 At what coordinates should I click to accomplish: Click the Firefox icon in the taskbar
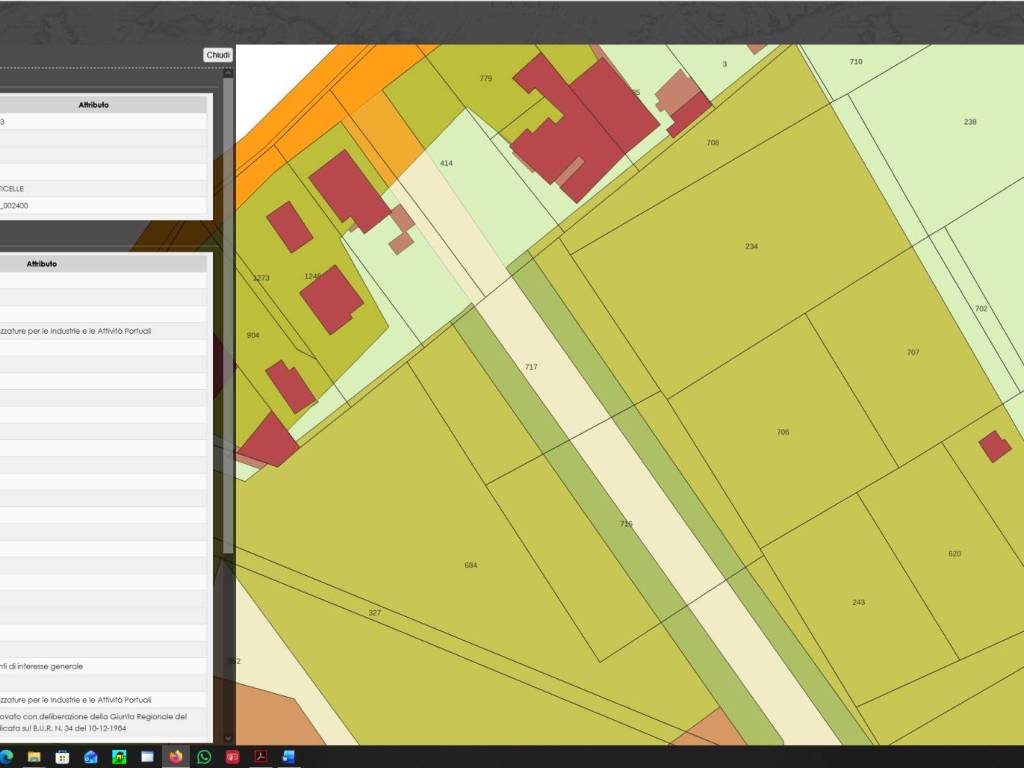pyautogui.click(x=176, y=757)
